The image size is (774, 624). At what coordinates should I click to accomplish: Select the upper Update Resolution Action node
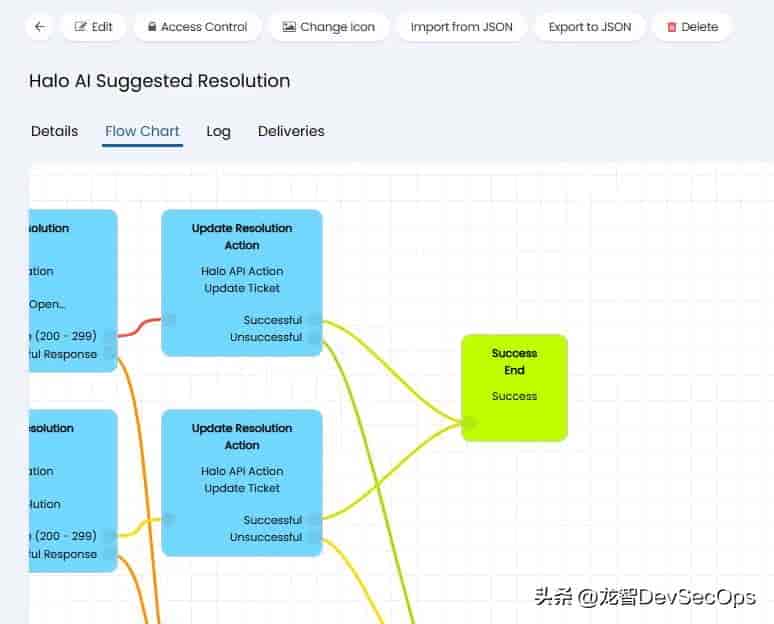click(x=242, y=283)
